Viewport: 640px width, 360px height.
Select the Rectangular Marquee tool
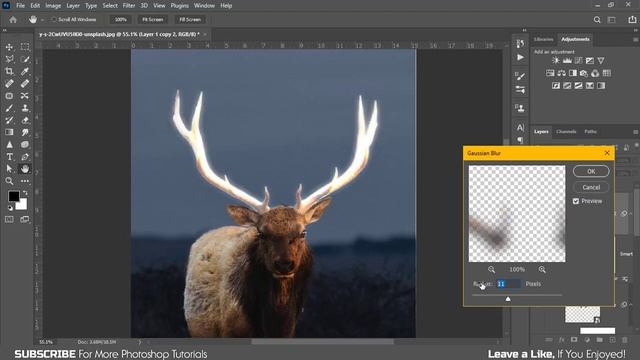click(x=25, y=47)
